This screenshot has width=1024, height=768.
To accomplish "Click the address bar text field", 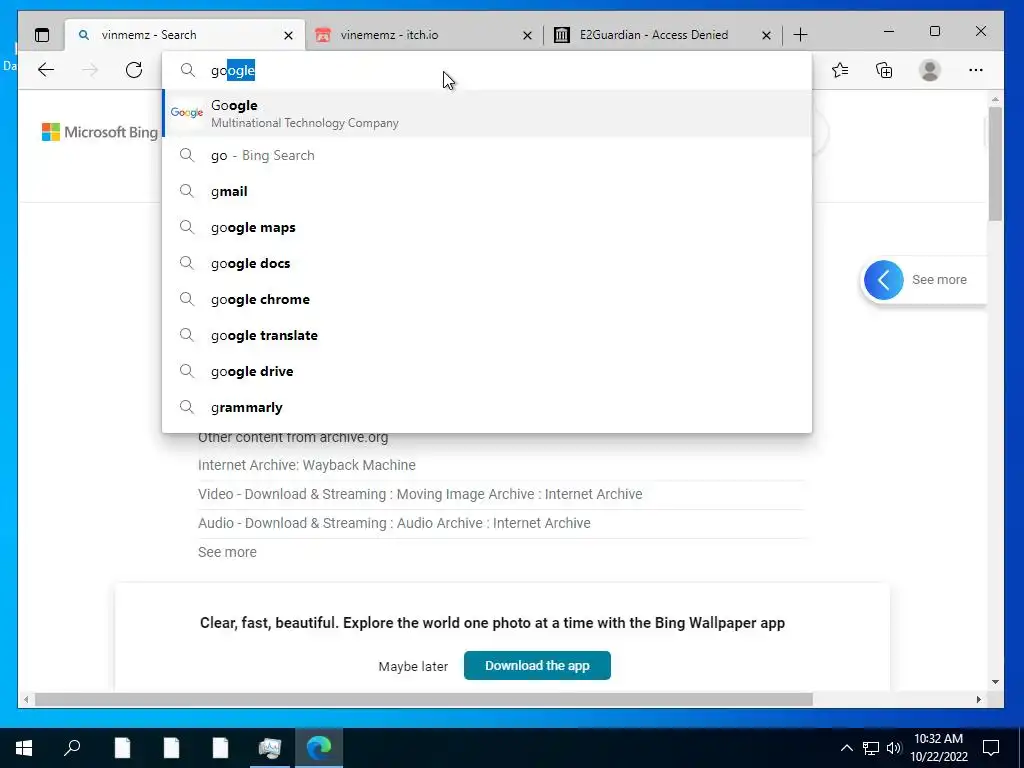I will coord(487,70).
